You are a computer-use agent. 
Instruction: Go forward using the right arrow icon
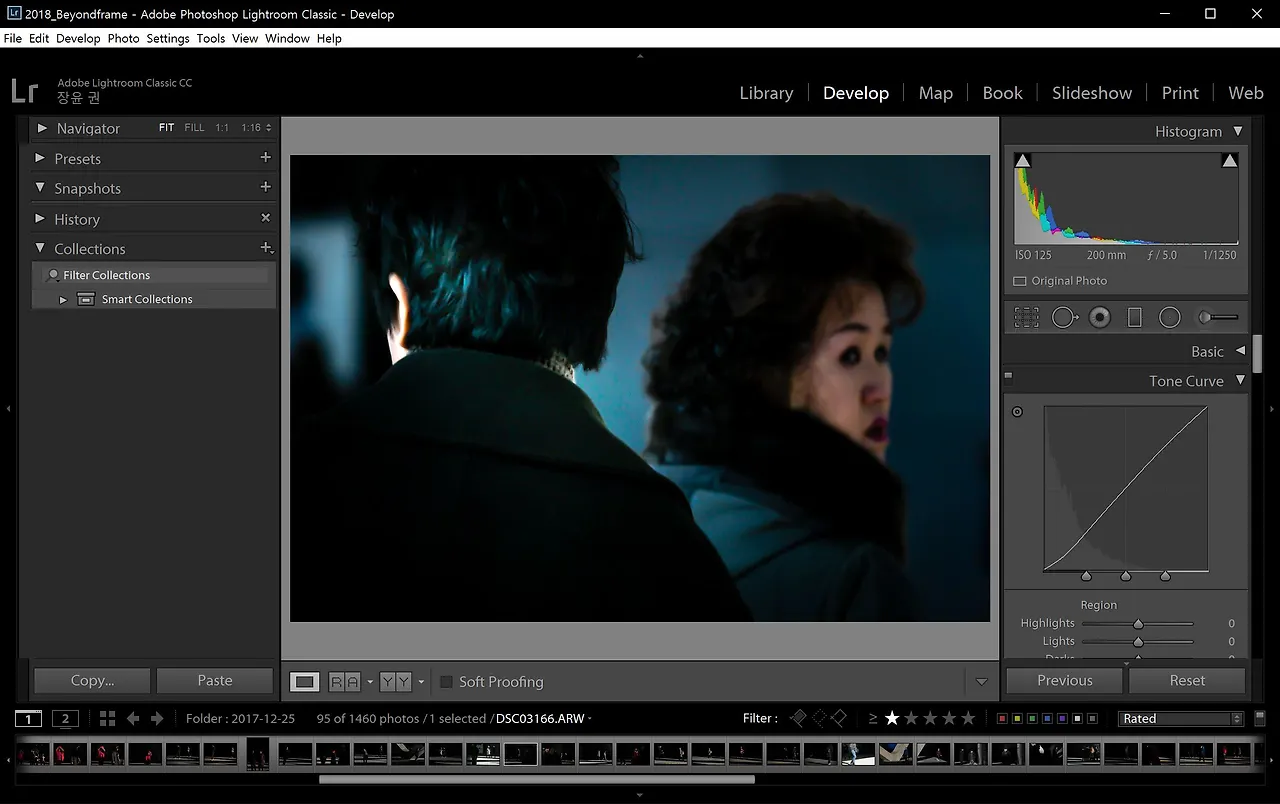click(x=157, y=718)
